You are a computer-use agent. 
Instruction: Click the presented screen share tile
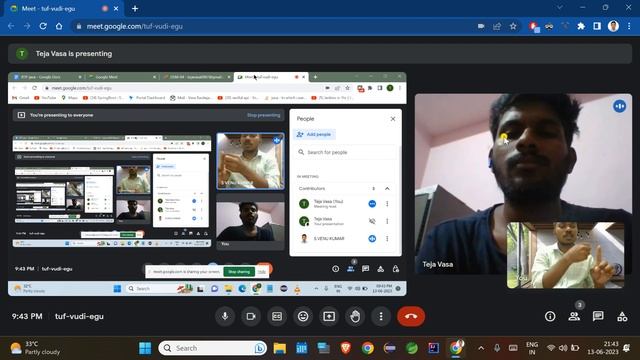tap(207, 184)
